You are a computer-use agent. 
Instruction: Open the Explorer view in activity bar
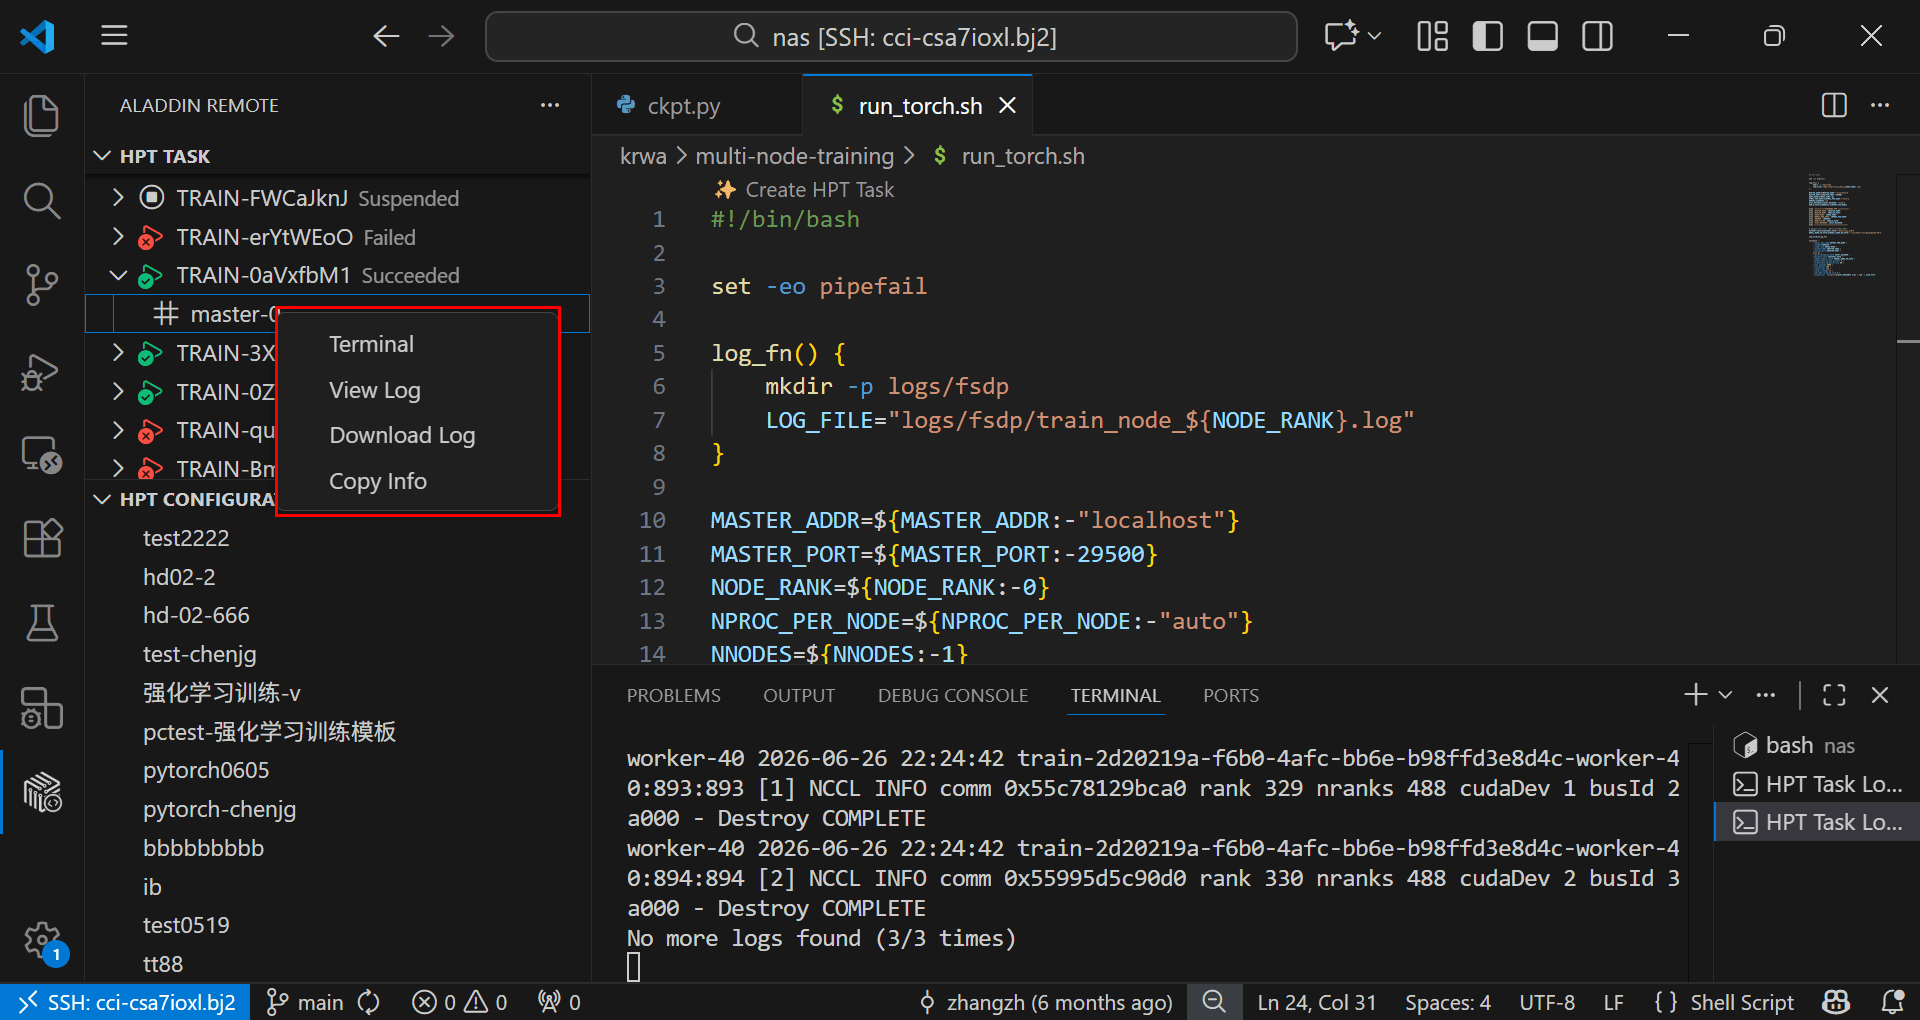[41, 116]
